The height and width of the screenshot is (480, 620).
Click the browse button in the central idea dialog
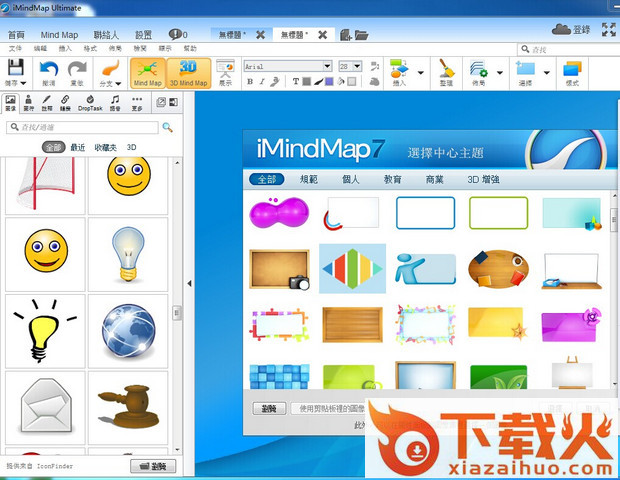point(269,408)
